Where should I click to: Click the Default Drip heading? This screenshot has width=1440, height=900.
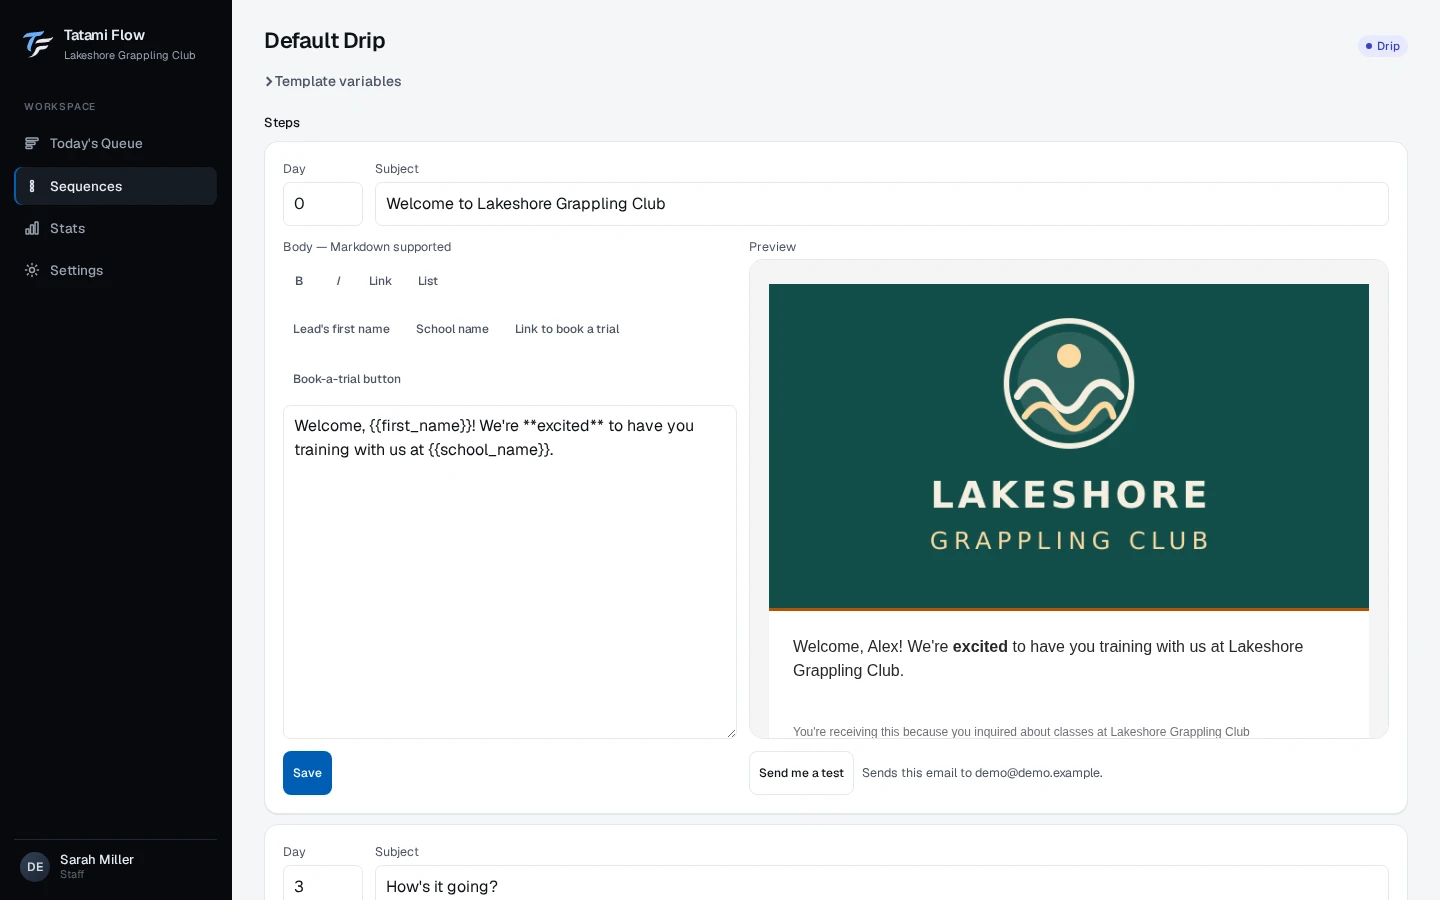pyautogui.click(x=325, y=41)
